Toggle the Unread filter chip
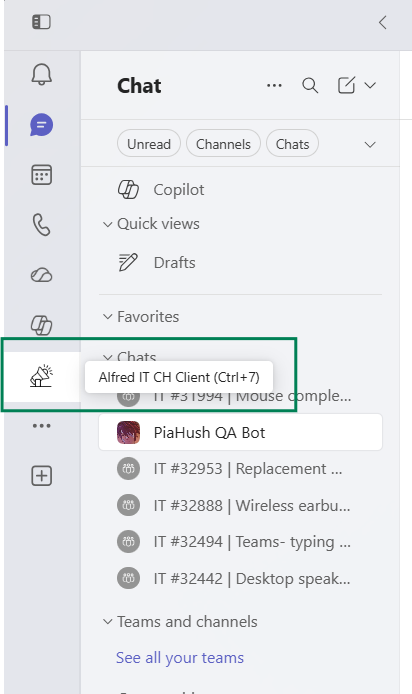Screen dimensions: 412x694 pos(149,144)
